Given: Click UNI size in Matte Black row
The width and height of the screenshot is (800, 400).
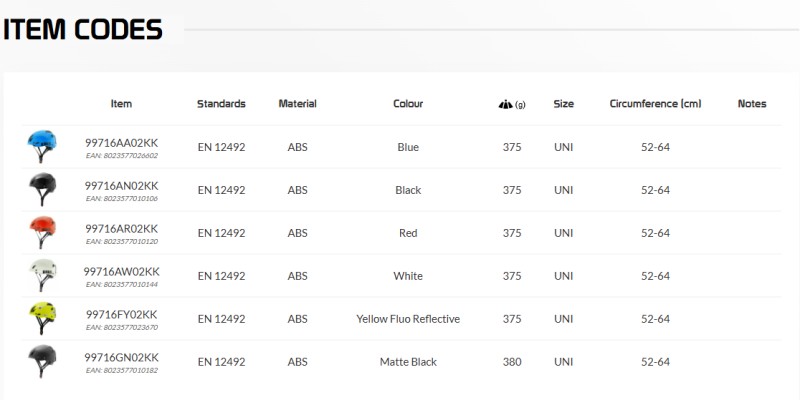Looking at the screenshot, I should tap(563, 362).
